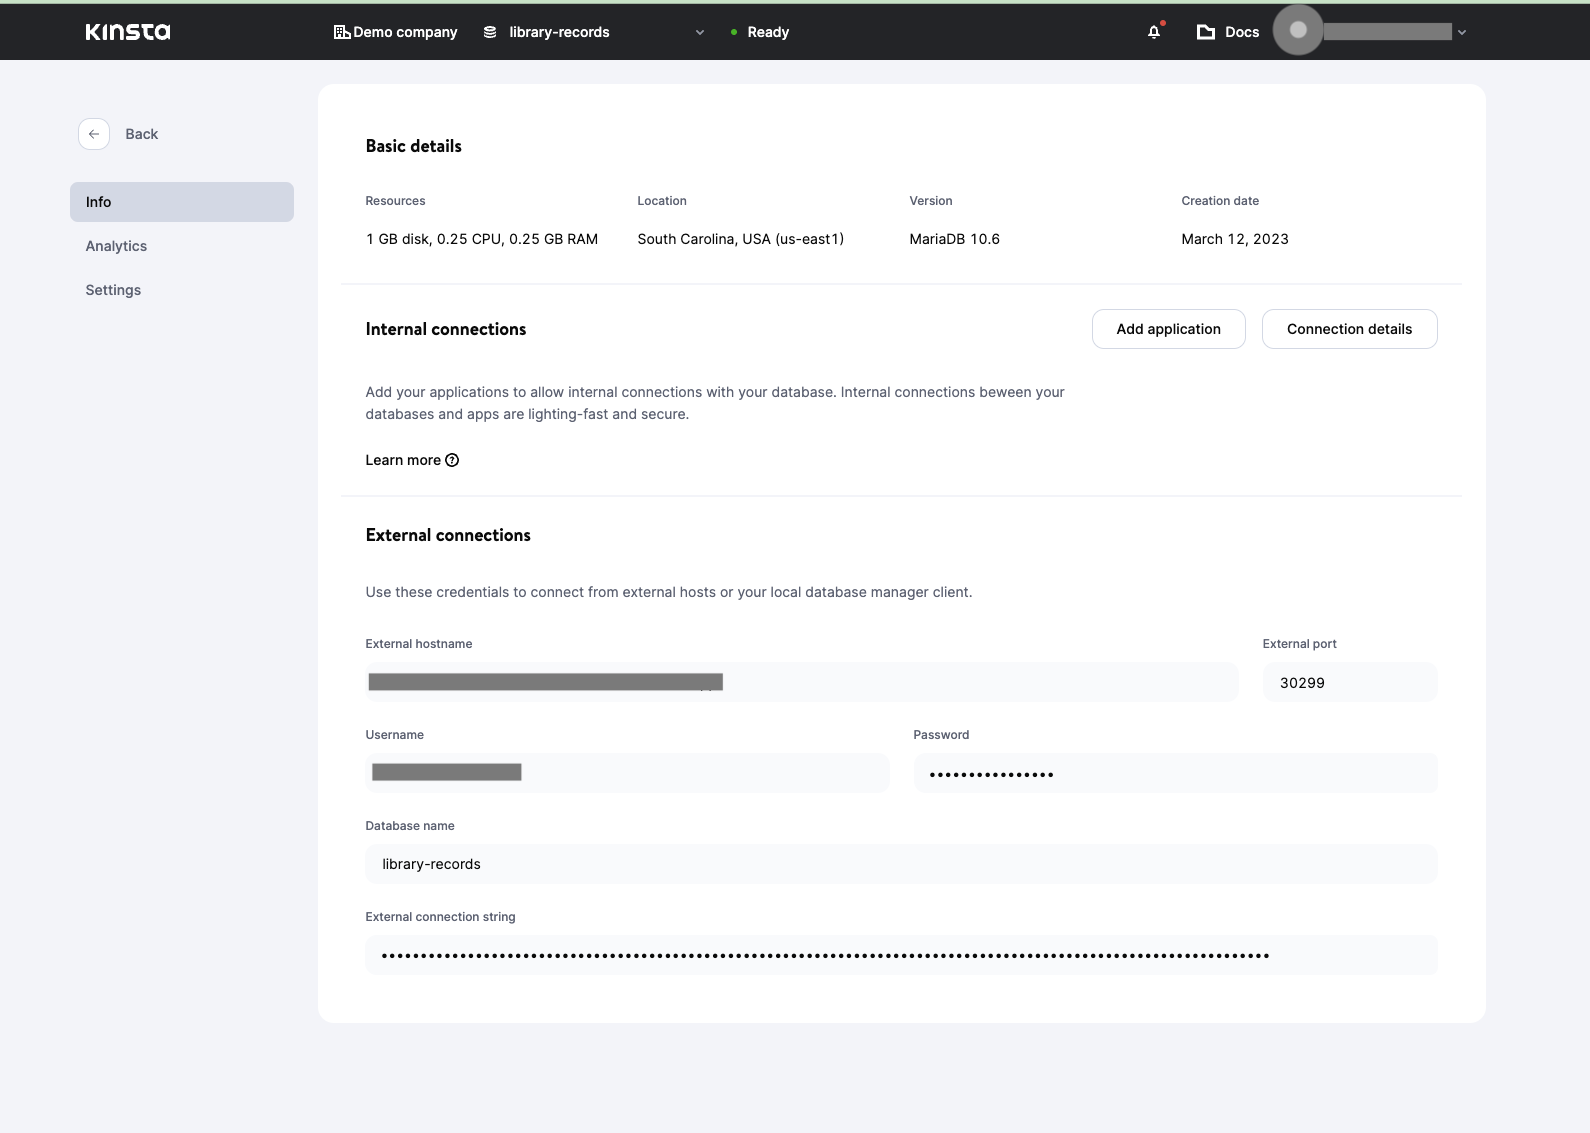Screen dimensions: 1590x1133
Task: Click the Ready status text
Action: tap(768, 32)
